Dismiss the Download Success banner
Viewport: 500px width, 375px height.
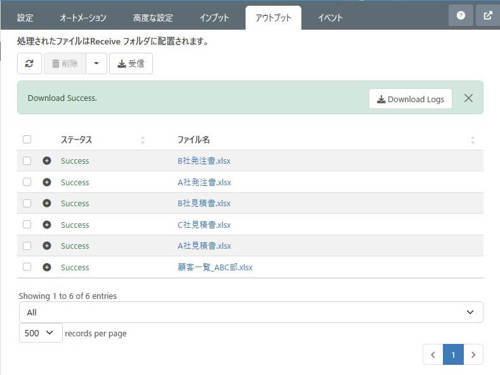(468, 98)
